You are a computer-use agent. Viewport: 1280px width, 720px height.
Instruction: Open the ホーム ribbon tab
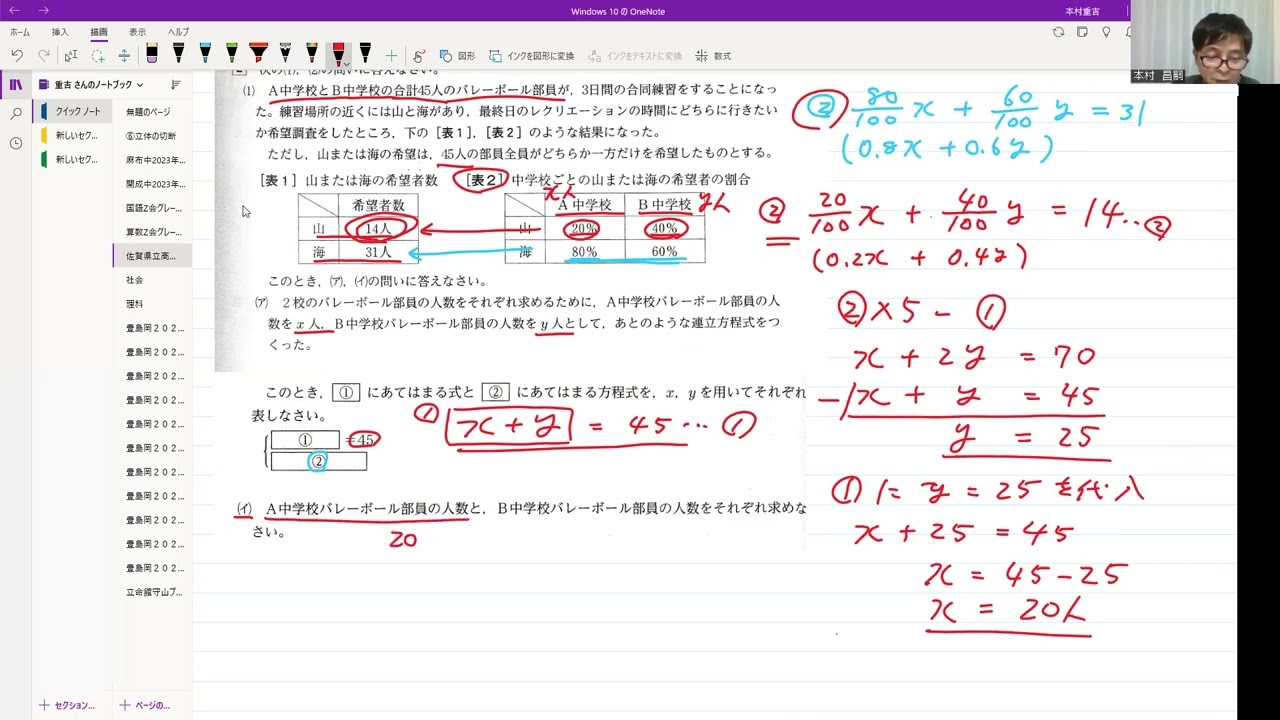20,32
